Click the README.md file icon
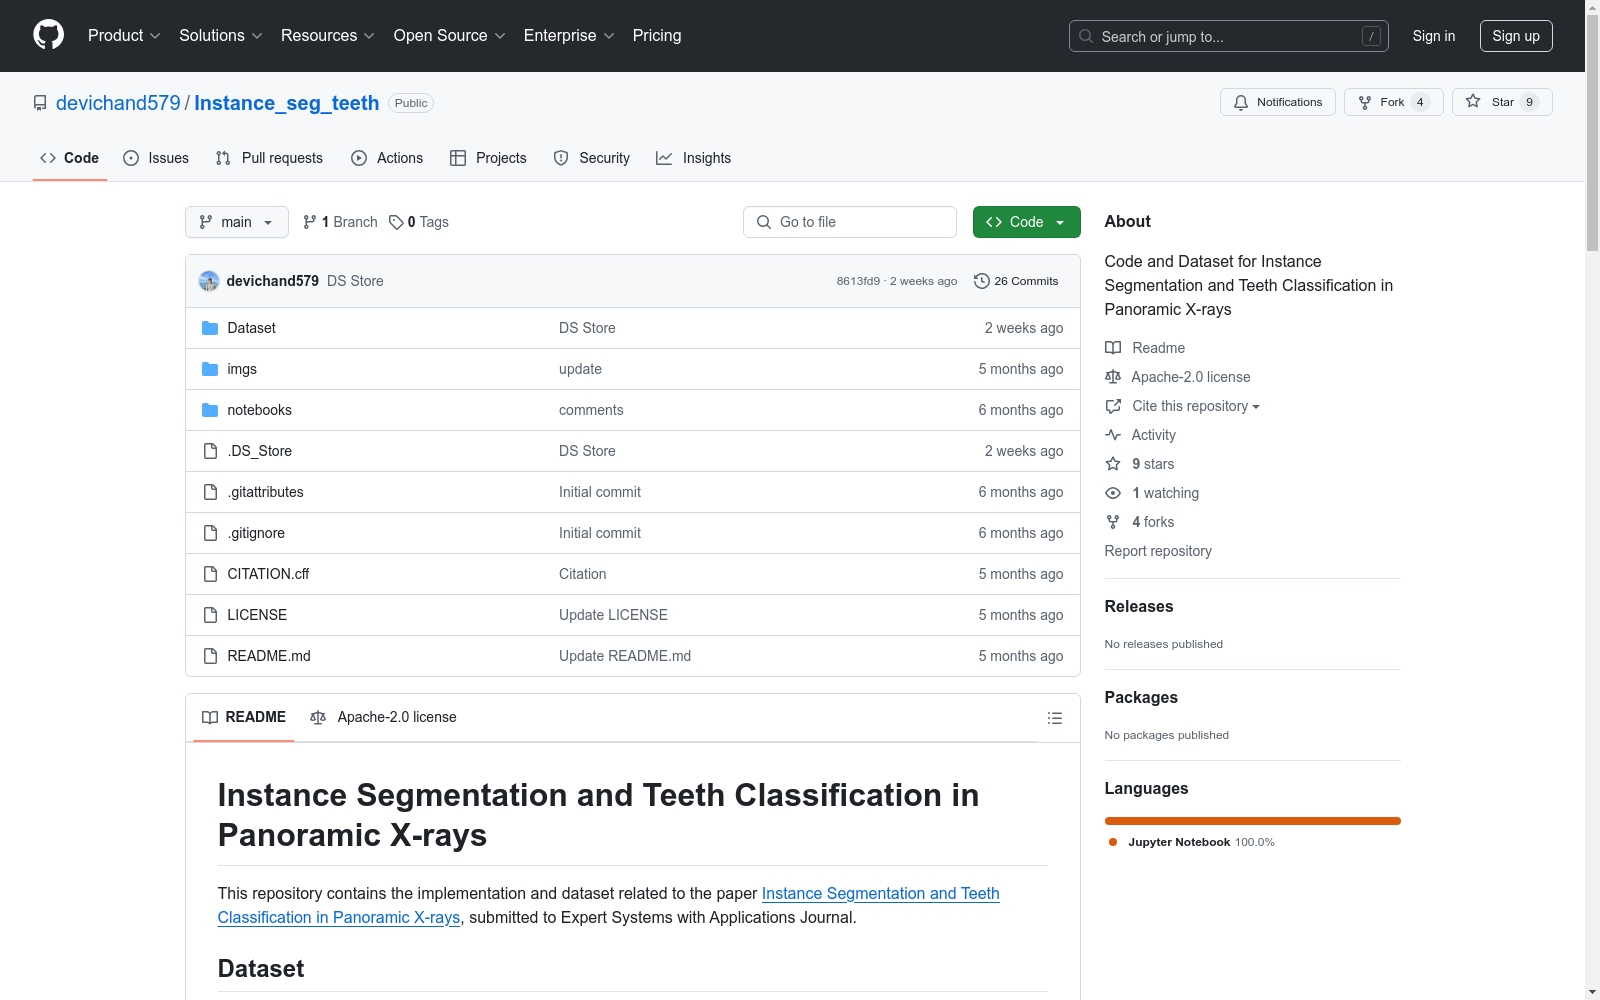The width and height of the screenshot is (1600, 1000). 210,656
